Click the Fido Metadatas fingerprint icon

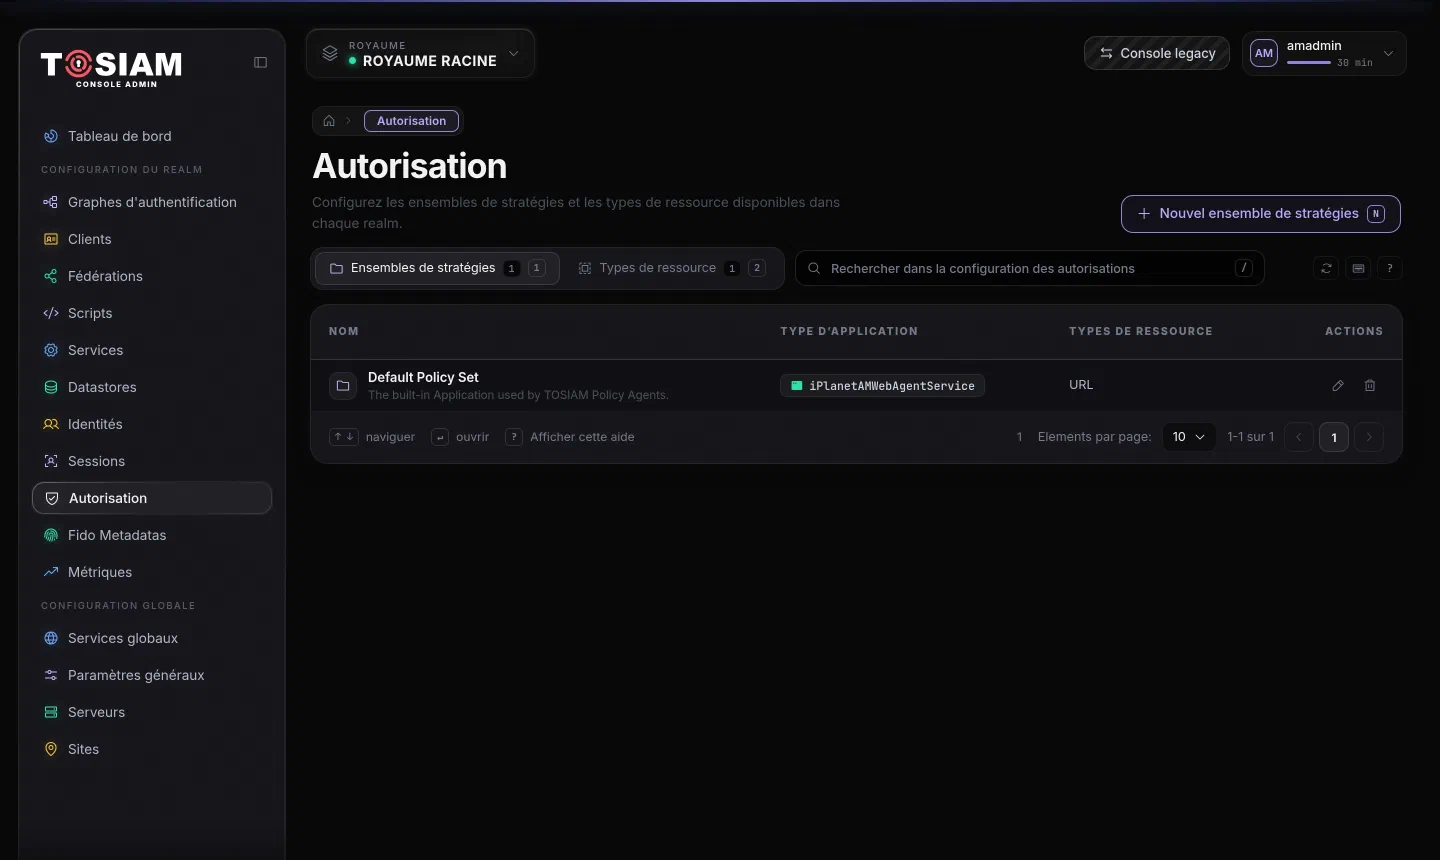tap(51, 535)
